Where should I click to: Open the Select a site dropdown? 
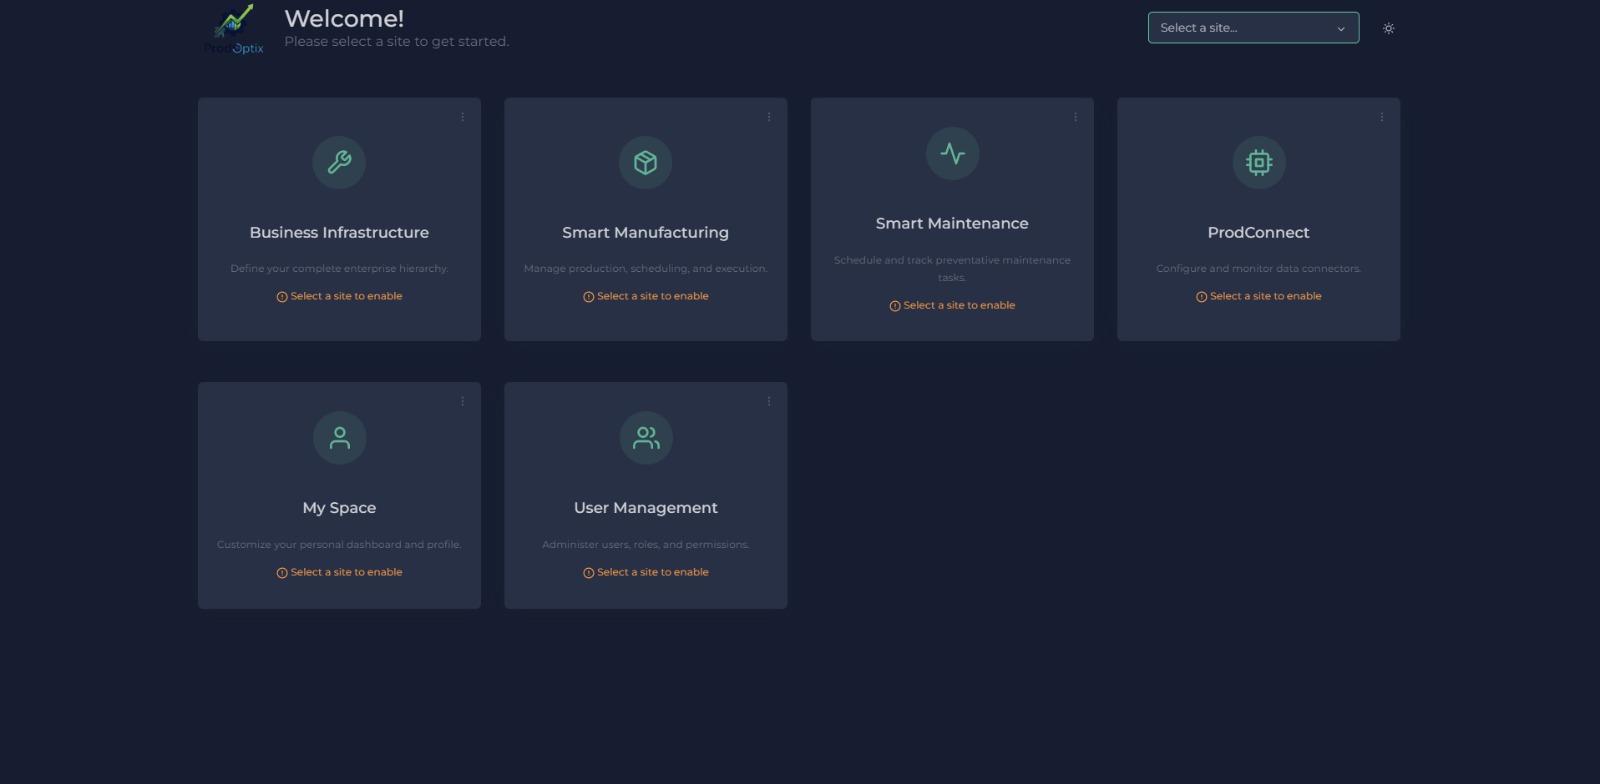click(x=1252, y=28)
